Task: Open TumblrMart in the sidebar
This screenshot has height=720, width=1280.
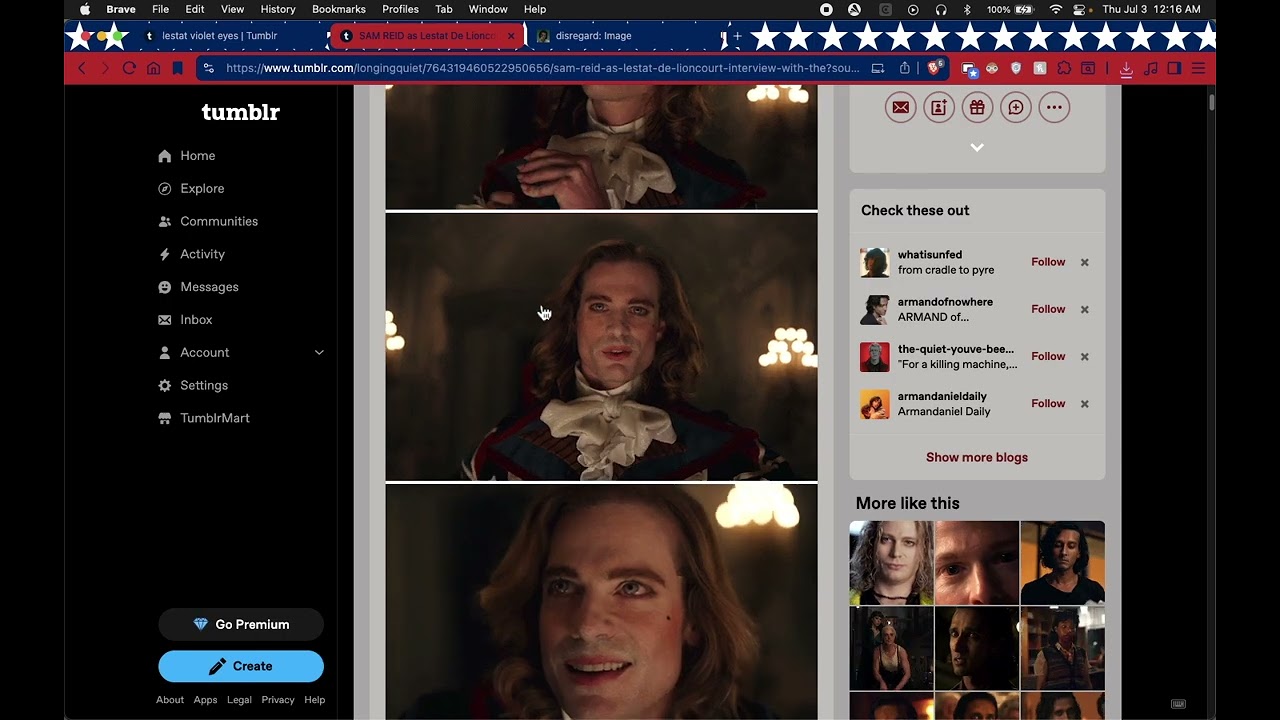Action: pos(204,418)
